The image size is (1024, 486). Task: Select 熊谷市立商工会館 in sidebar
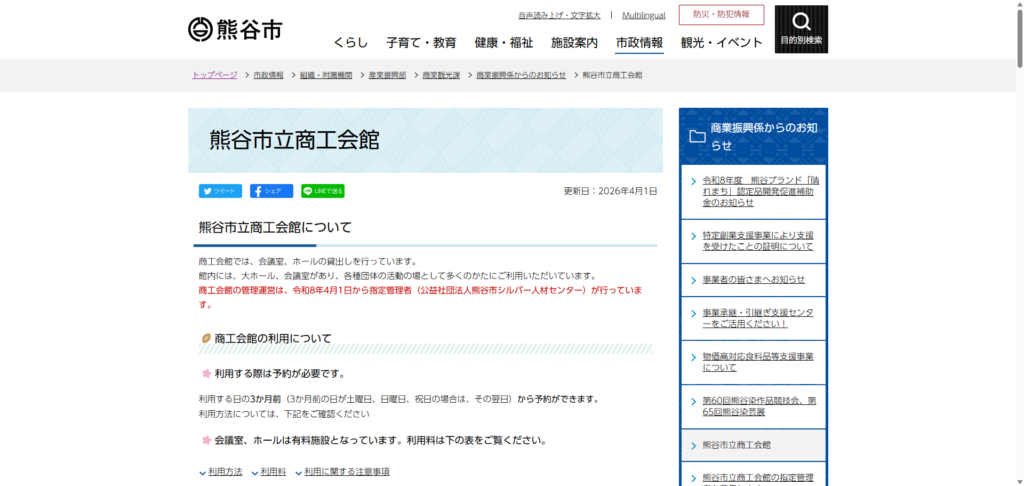click(753, 445)
